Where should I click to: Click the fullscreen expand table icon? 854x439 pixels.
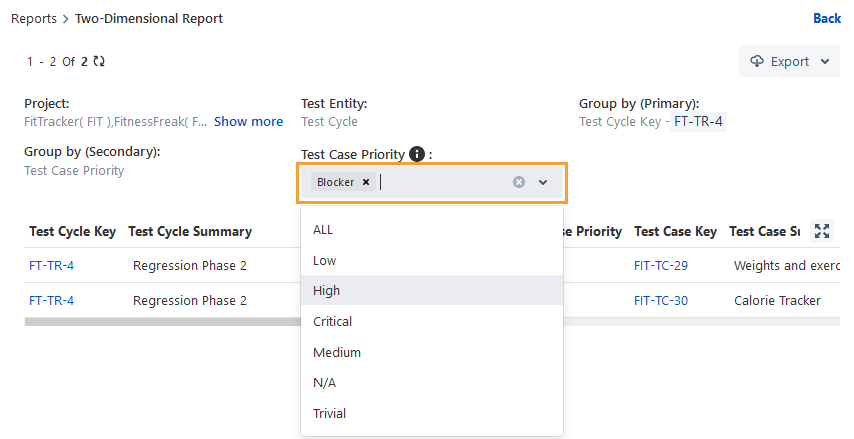(822, 231)
